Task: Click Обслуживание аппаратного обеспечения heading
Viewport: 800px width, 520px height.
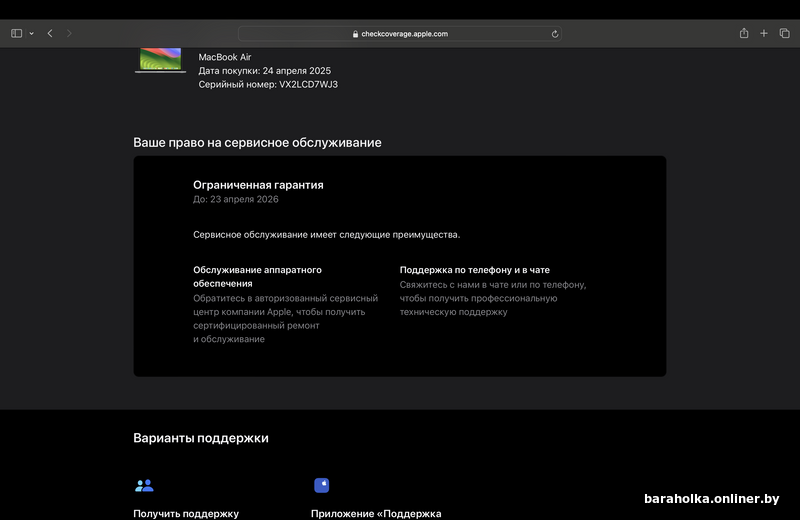Action: 257,277
